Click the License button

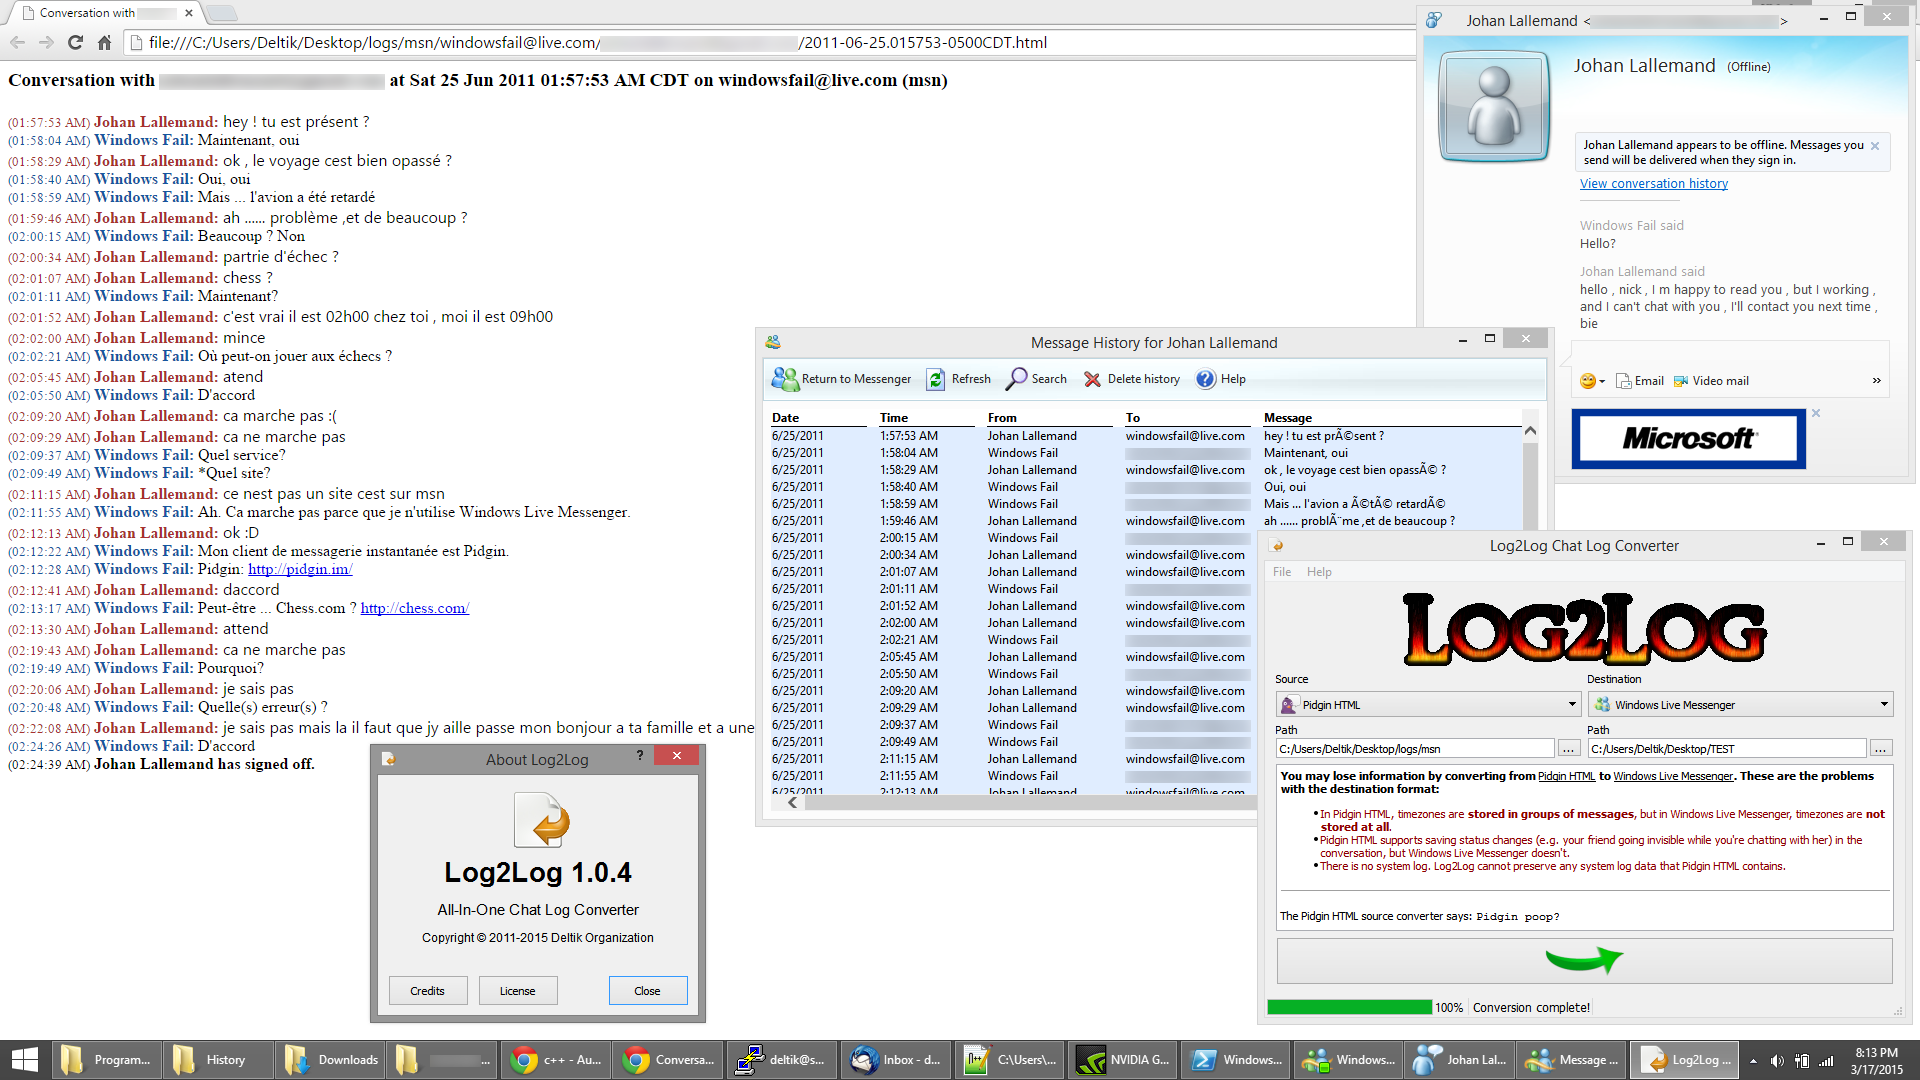click(x=517, y=991)
